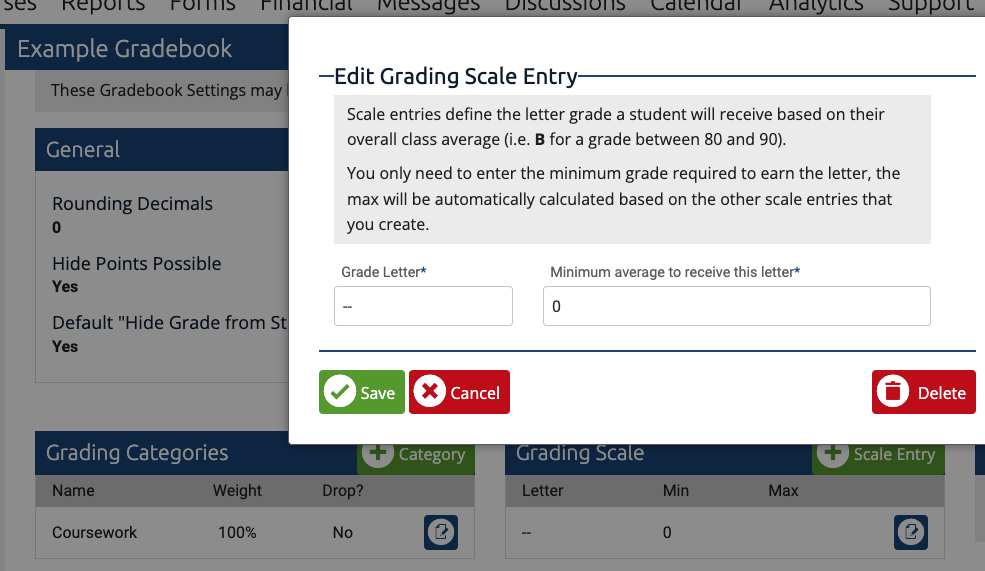This screenshot has height=571, width=985.
Task: Delete this grading scale entry
Action: [923, 392]
